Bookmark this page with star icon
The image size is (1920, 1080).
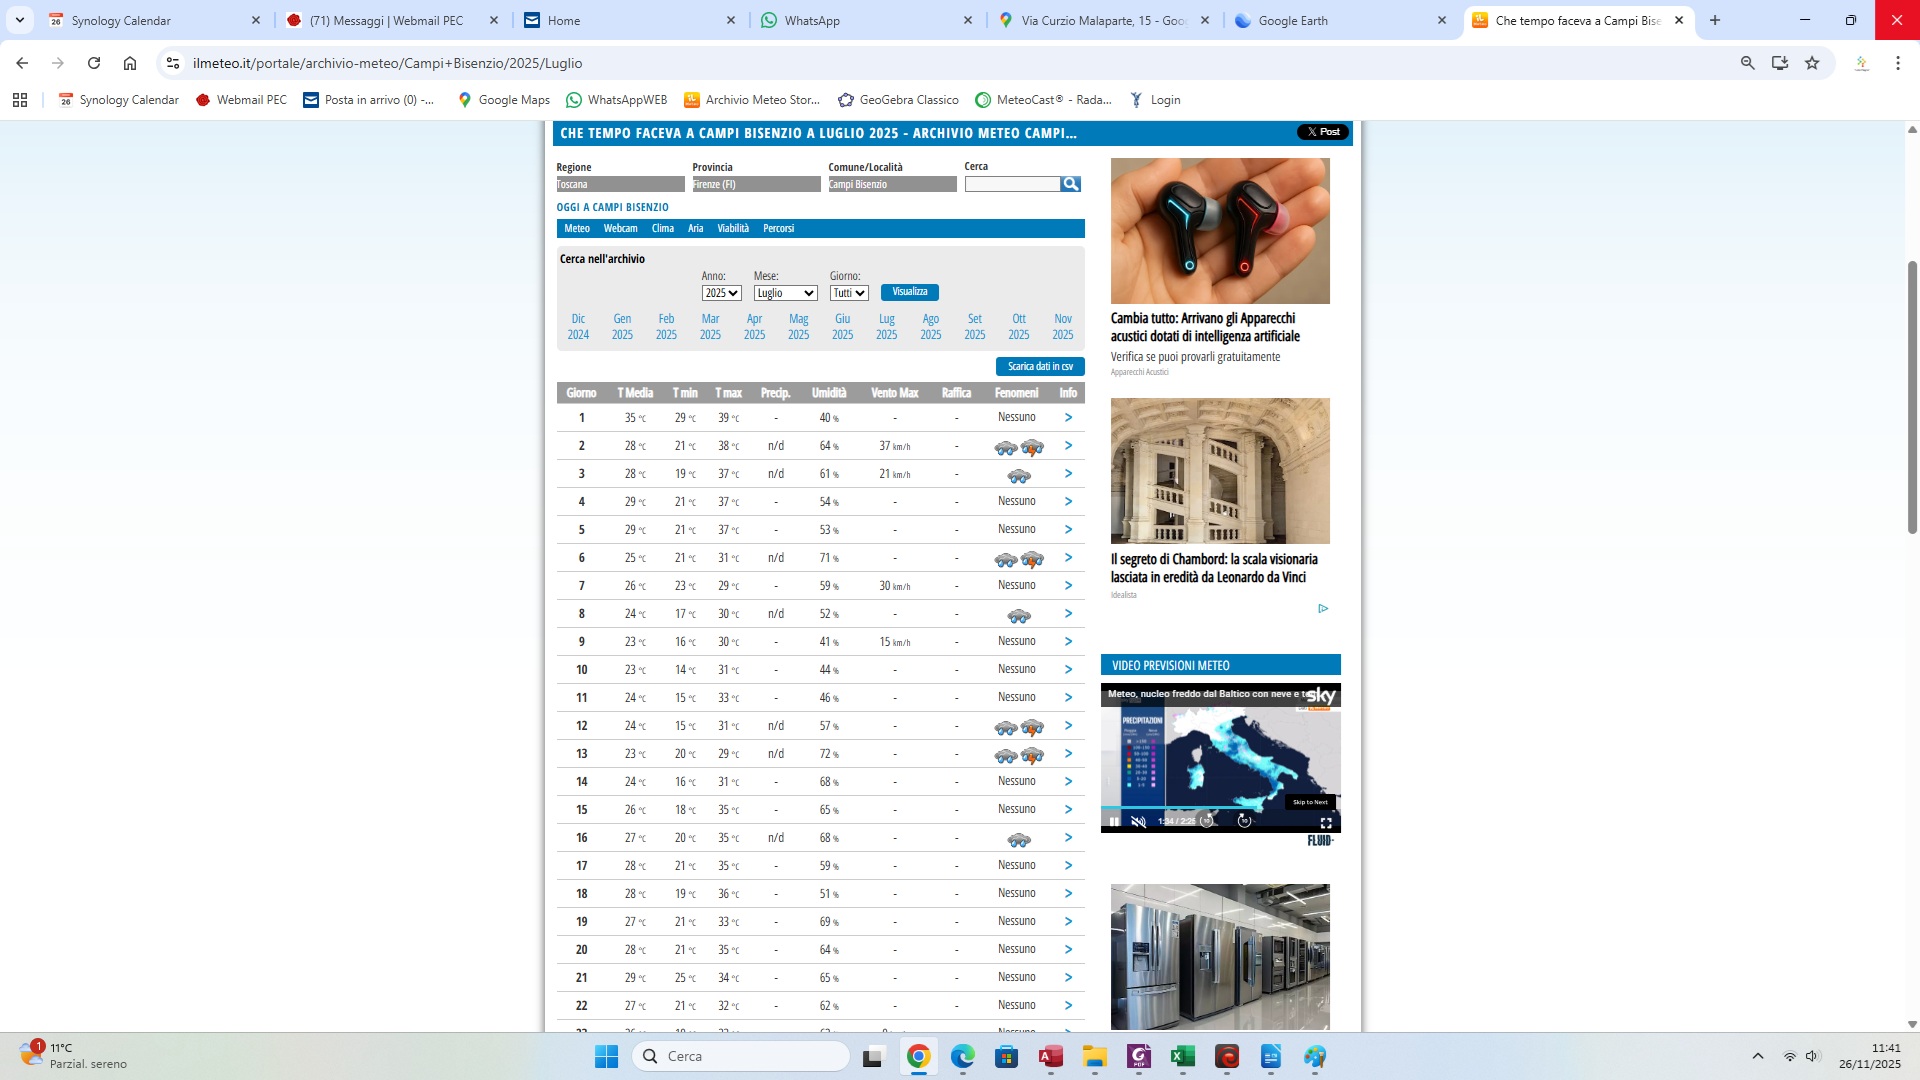click(1812, 63)
